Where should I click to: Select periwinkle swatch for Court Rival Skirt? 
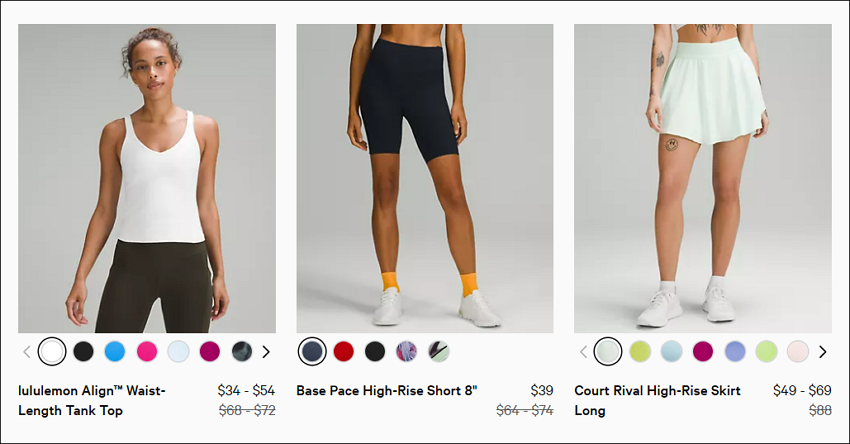735,351
